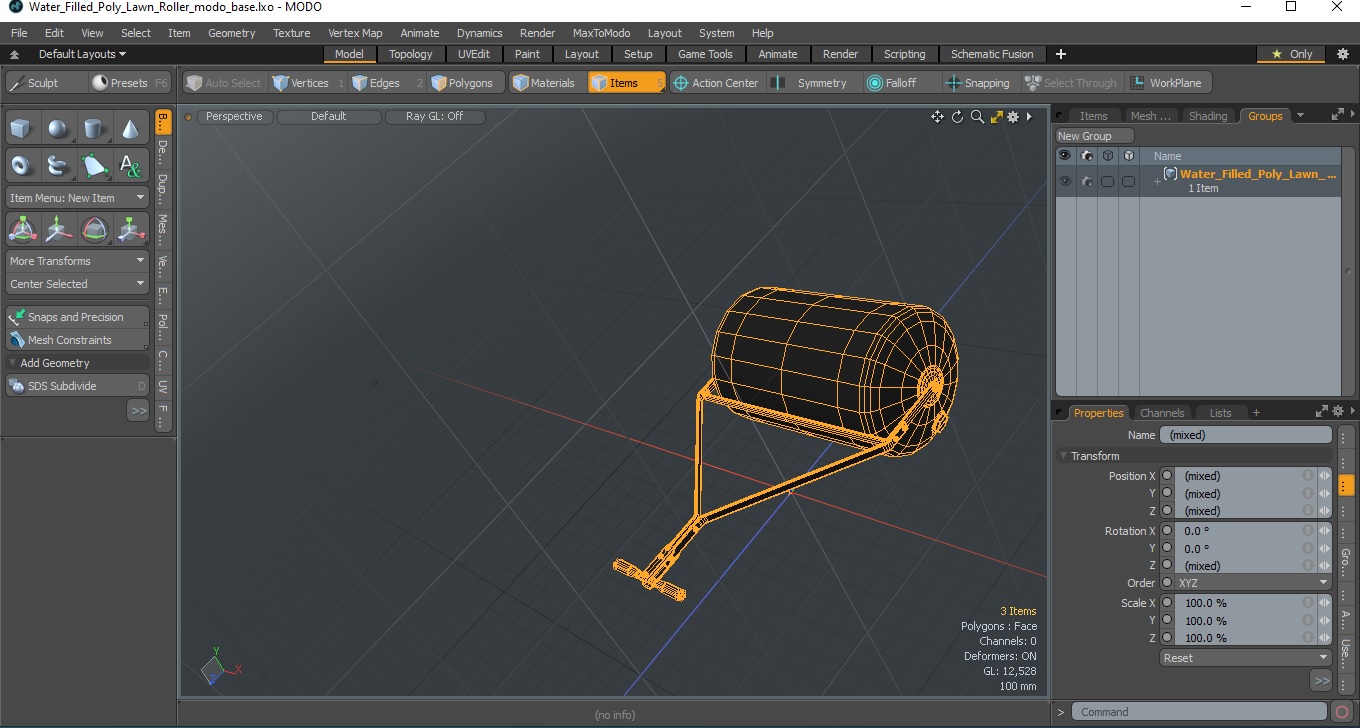Click the New Group button

[1095, 136]
